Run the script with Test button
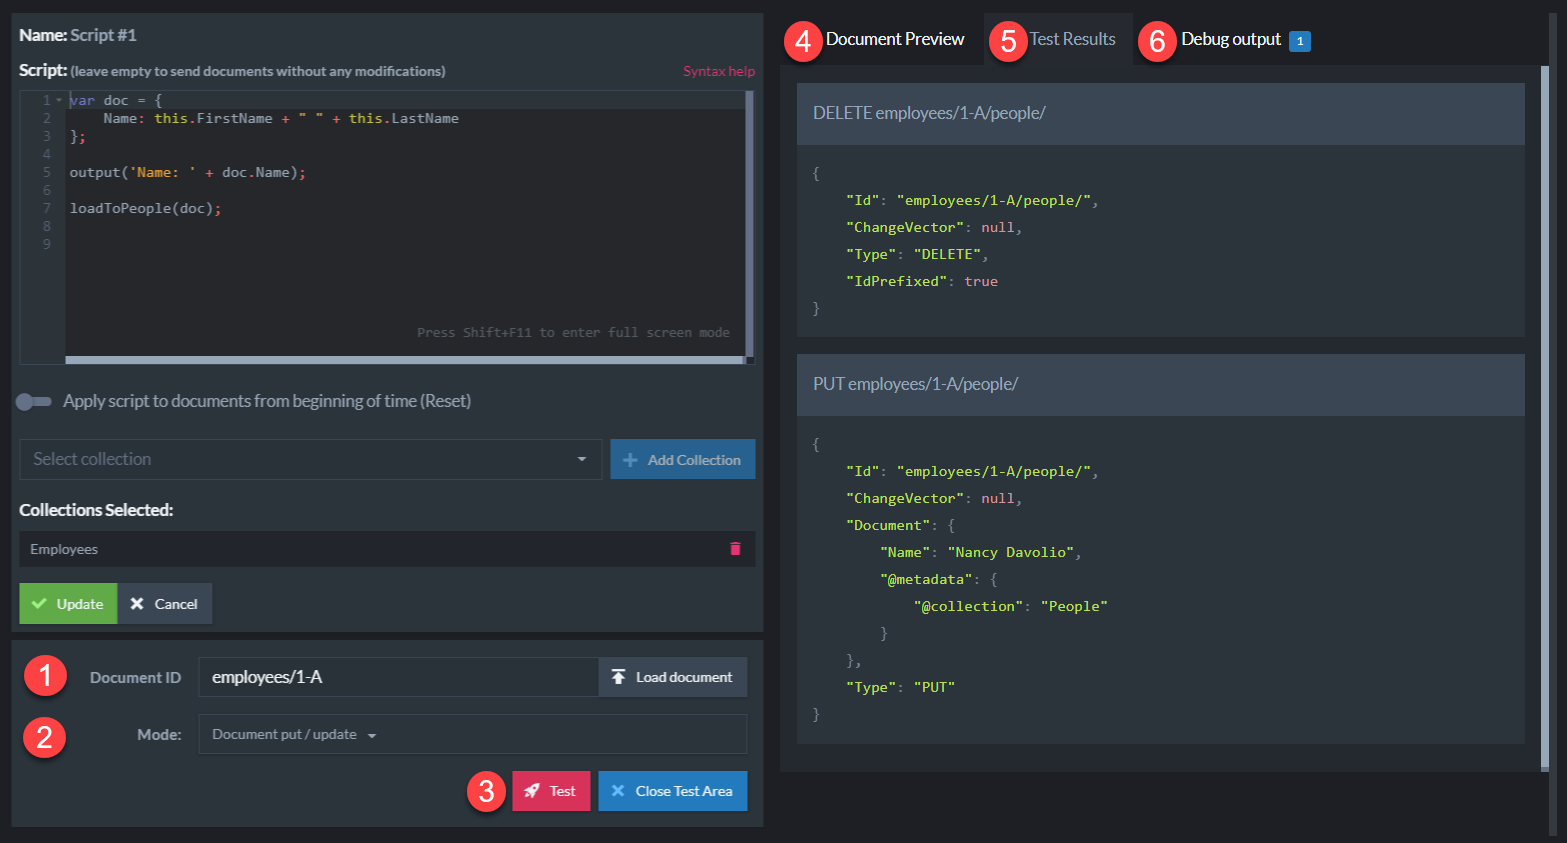 tap(551, 791)
